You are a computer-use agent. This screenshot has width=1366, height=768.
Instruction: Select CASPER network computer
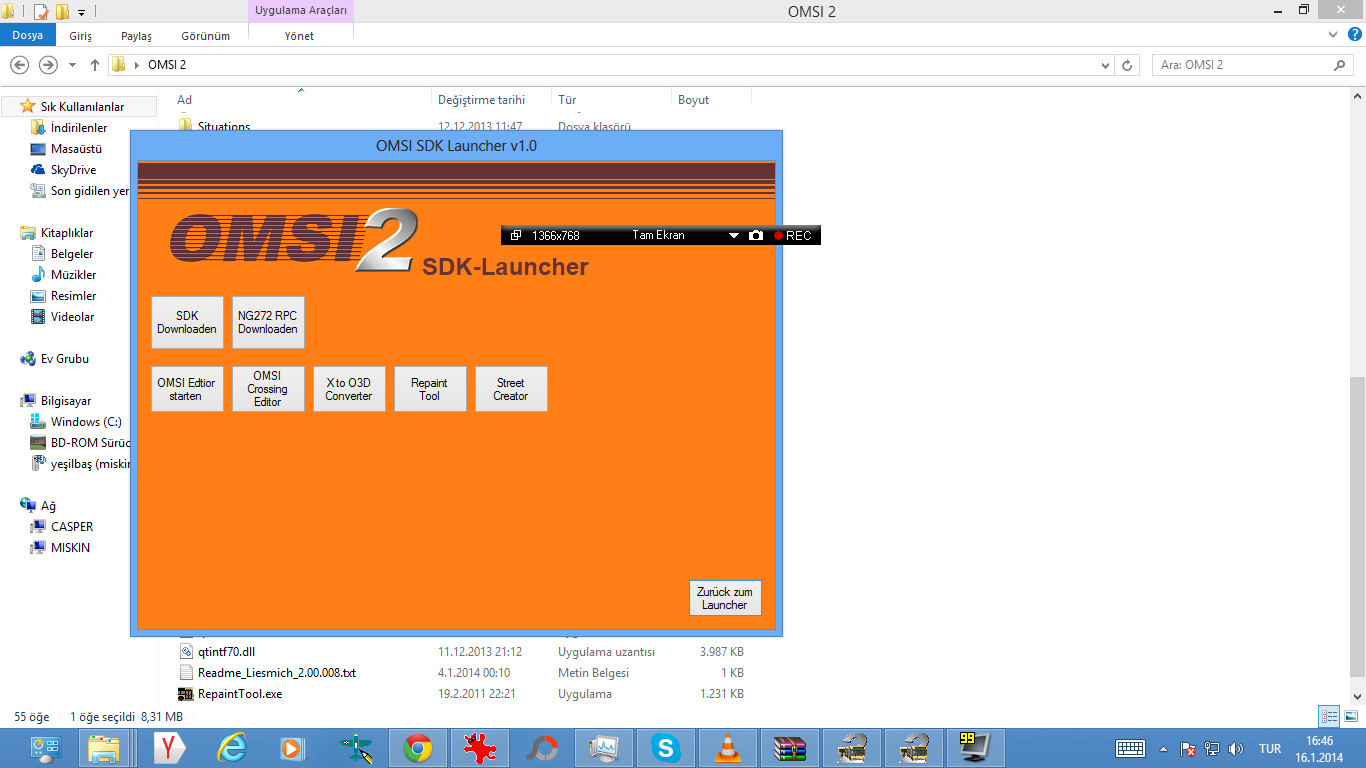(x=72, y=527)
